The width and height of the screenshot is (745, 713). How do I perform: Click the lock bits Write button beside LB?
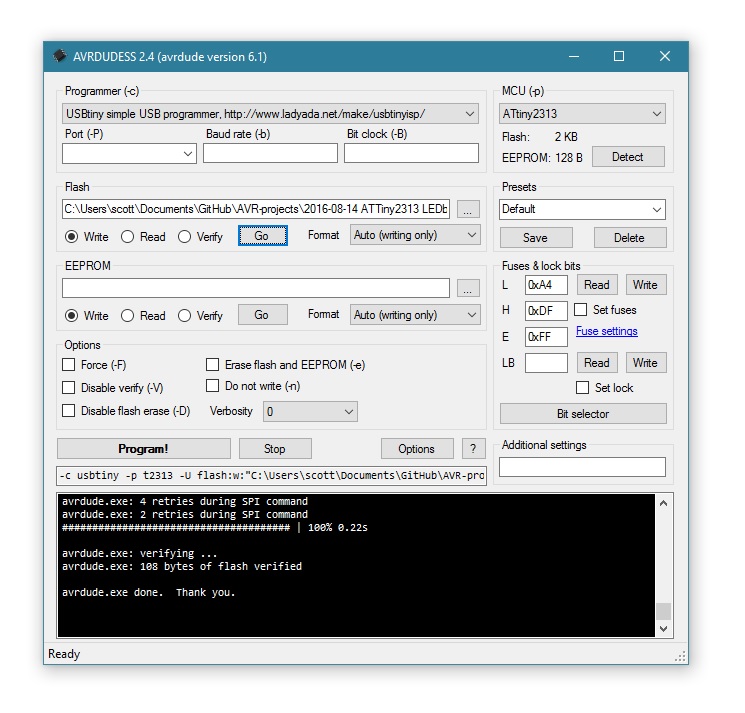coord(646,363)
